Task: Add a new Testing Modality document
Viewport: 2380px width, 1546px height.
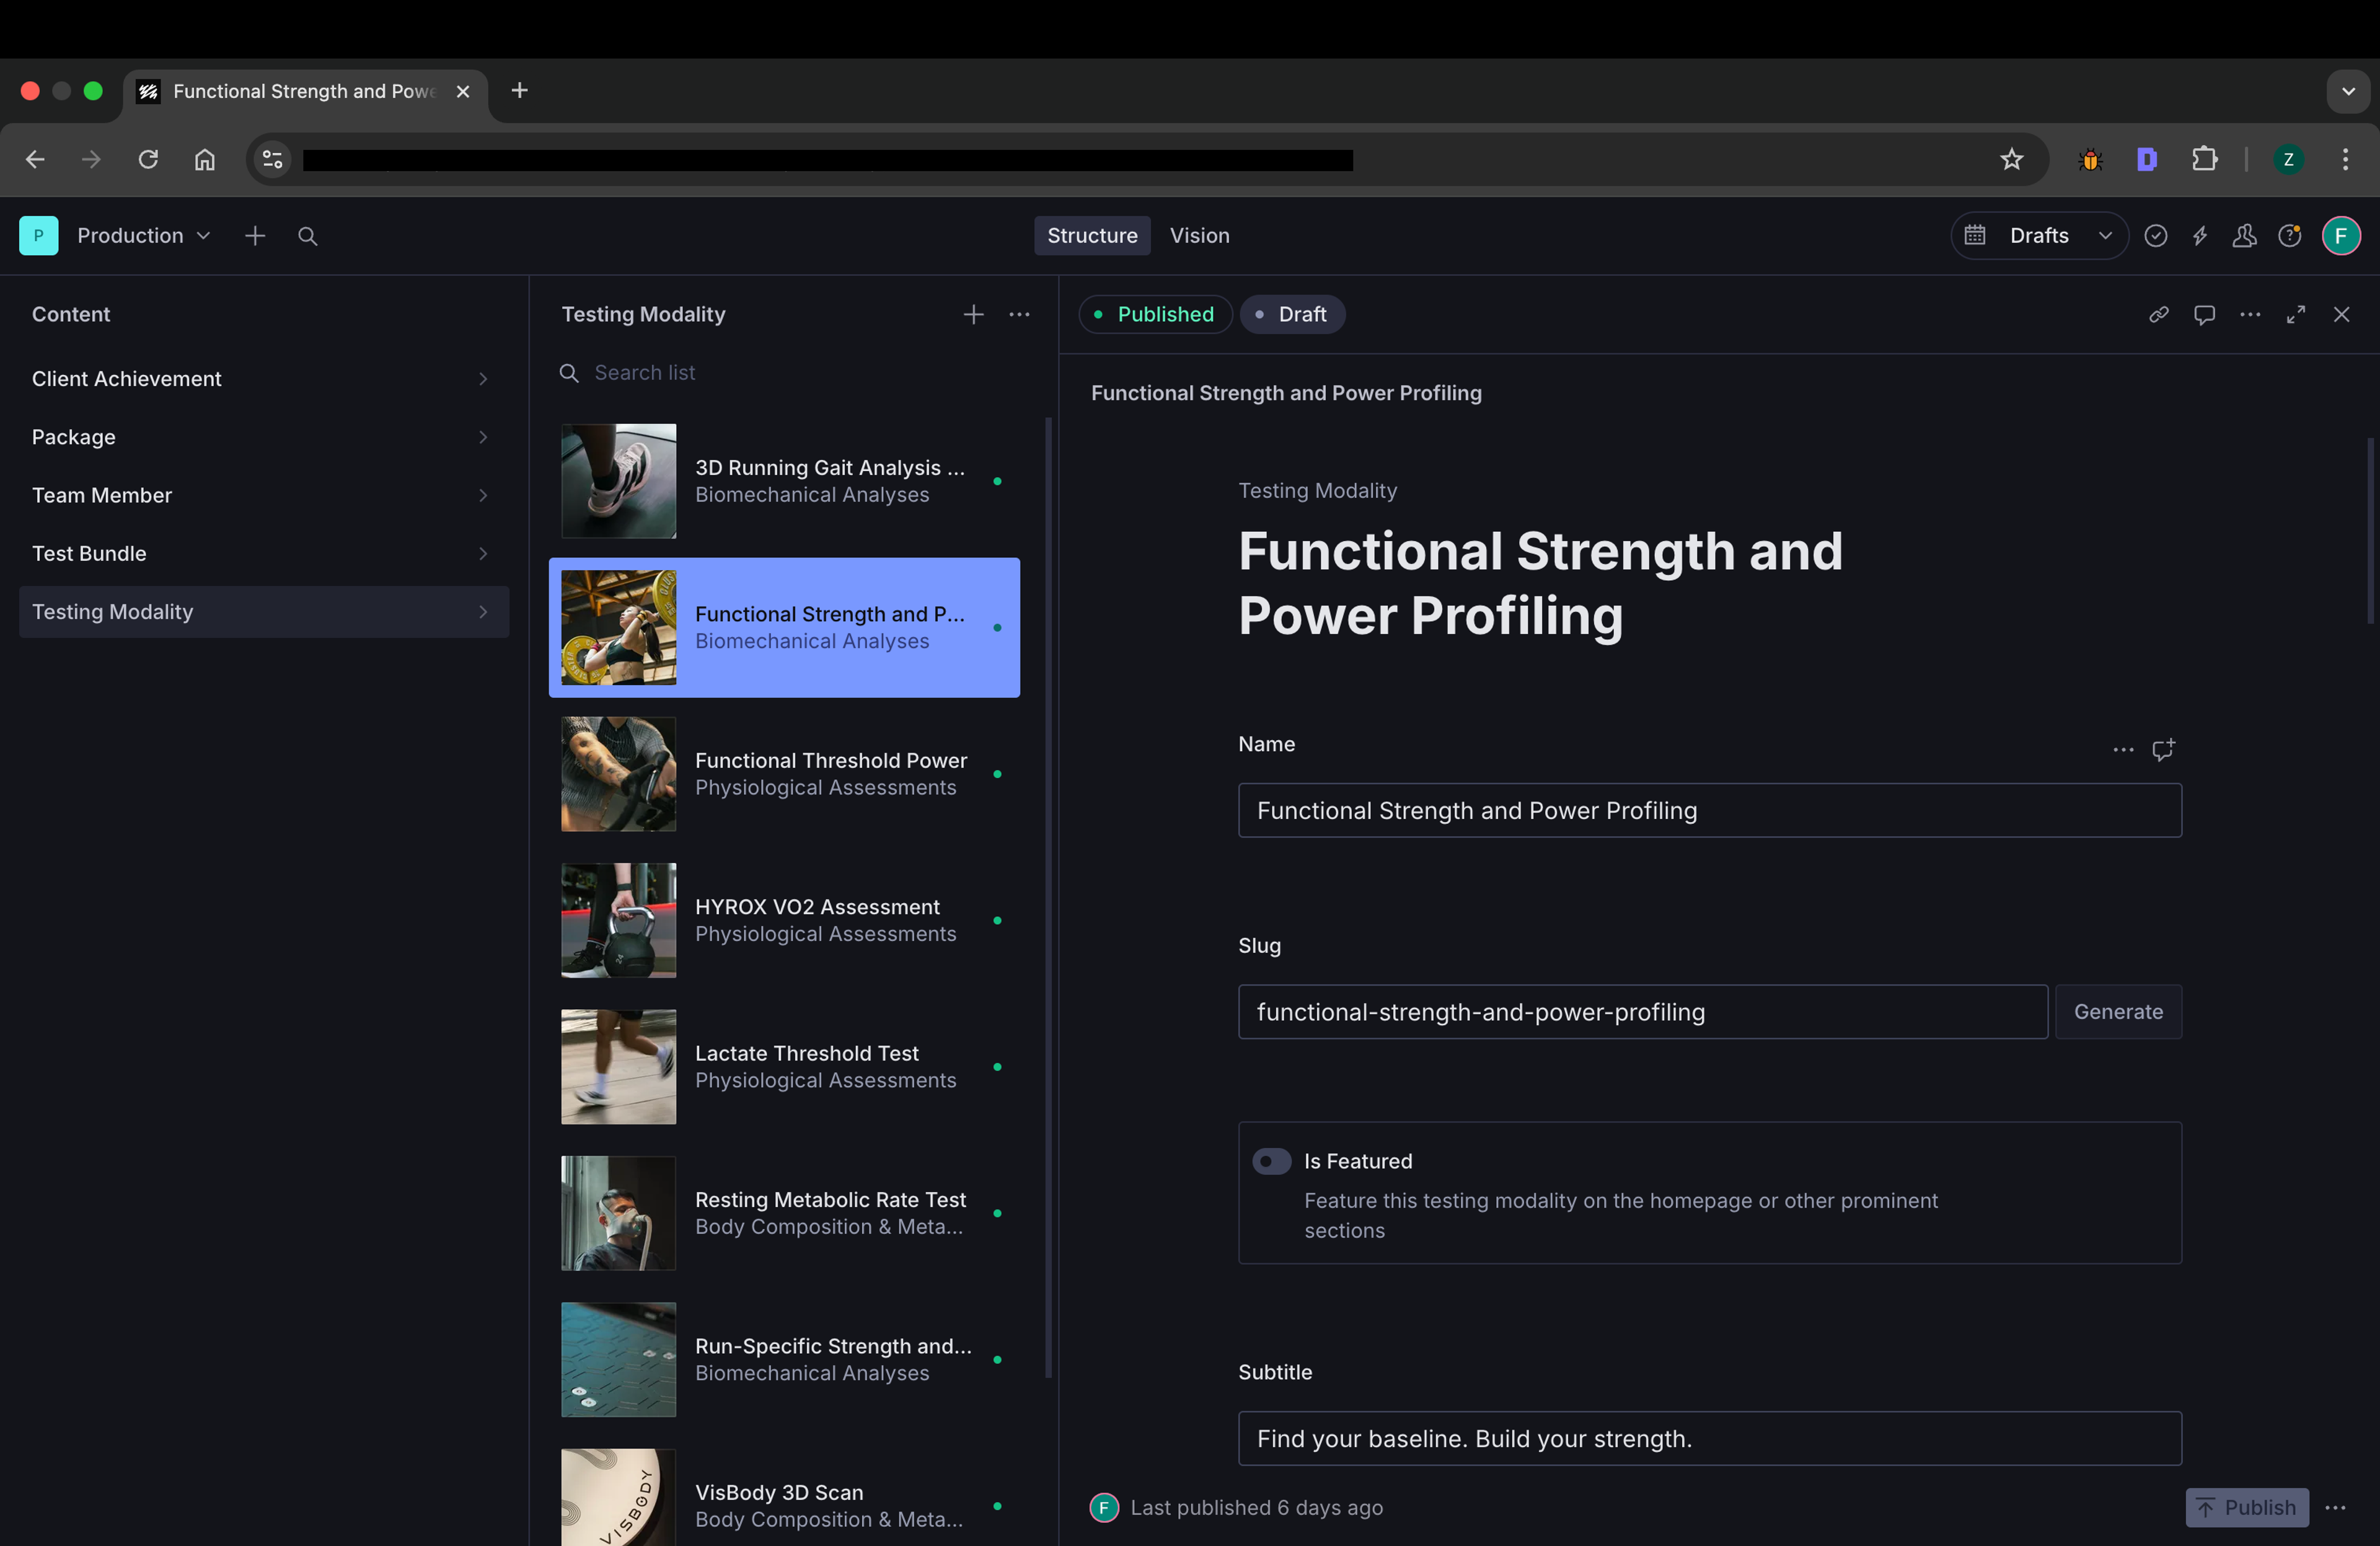Action: click(x=973, y=315)
